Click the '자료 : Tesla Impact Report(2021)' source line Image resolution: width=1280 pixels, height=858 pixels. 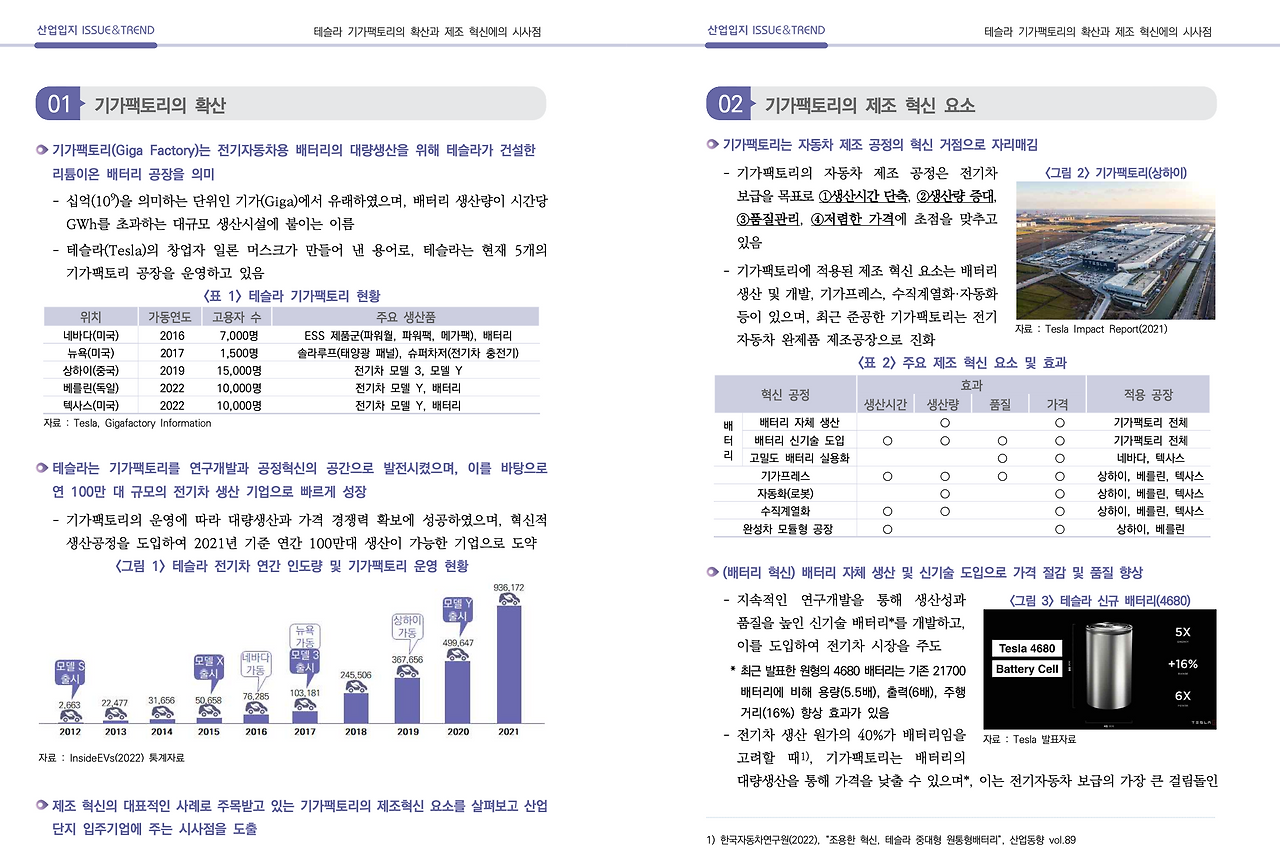pos(1091,329)
